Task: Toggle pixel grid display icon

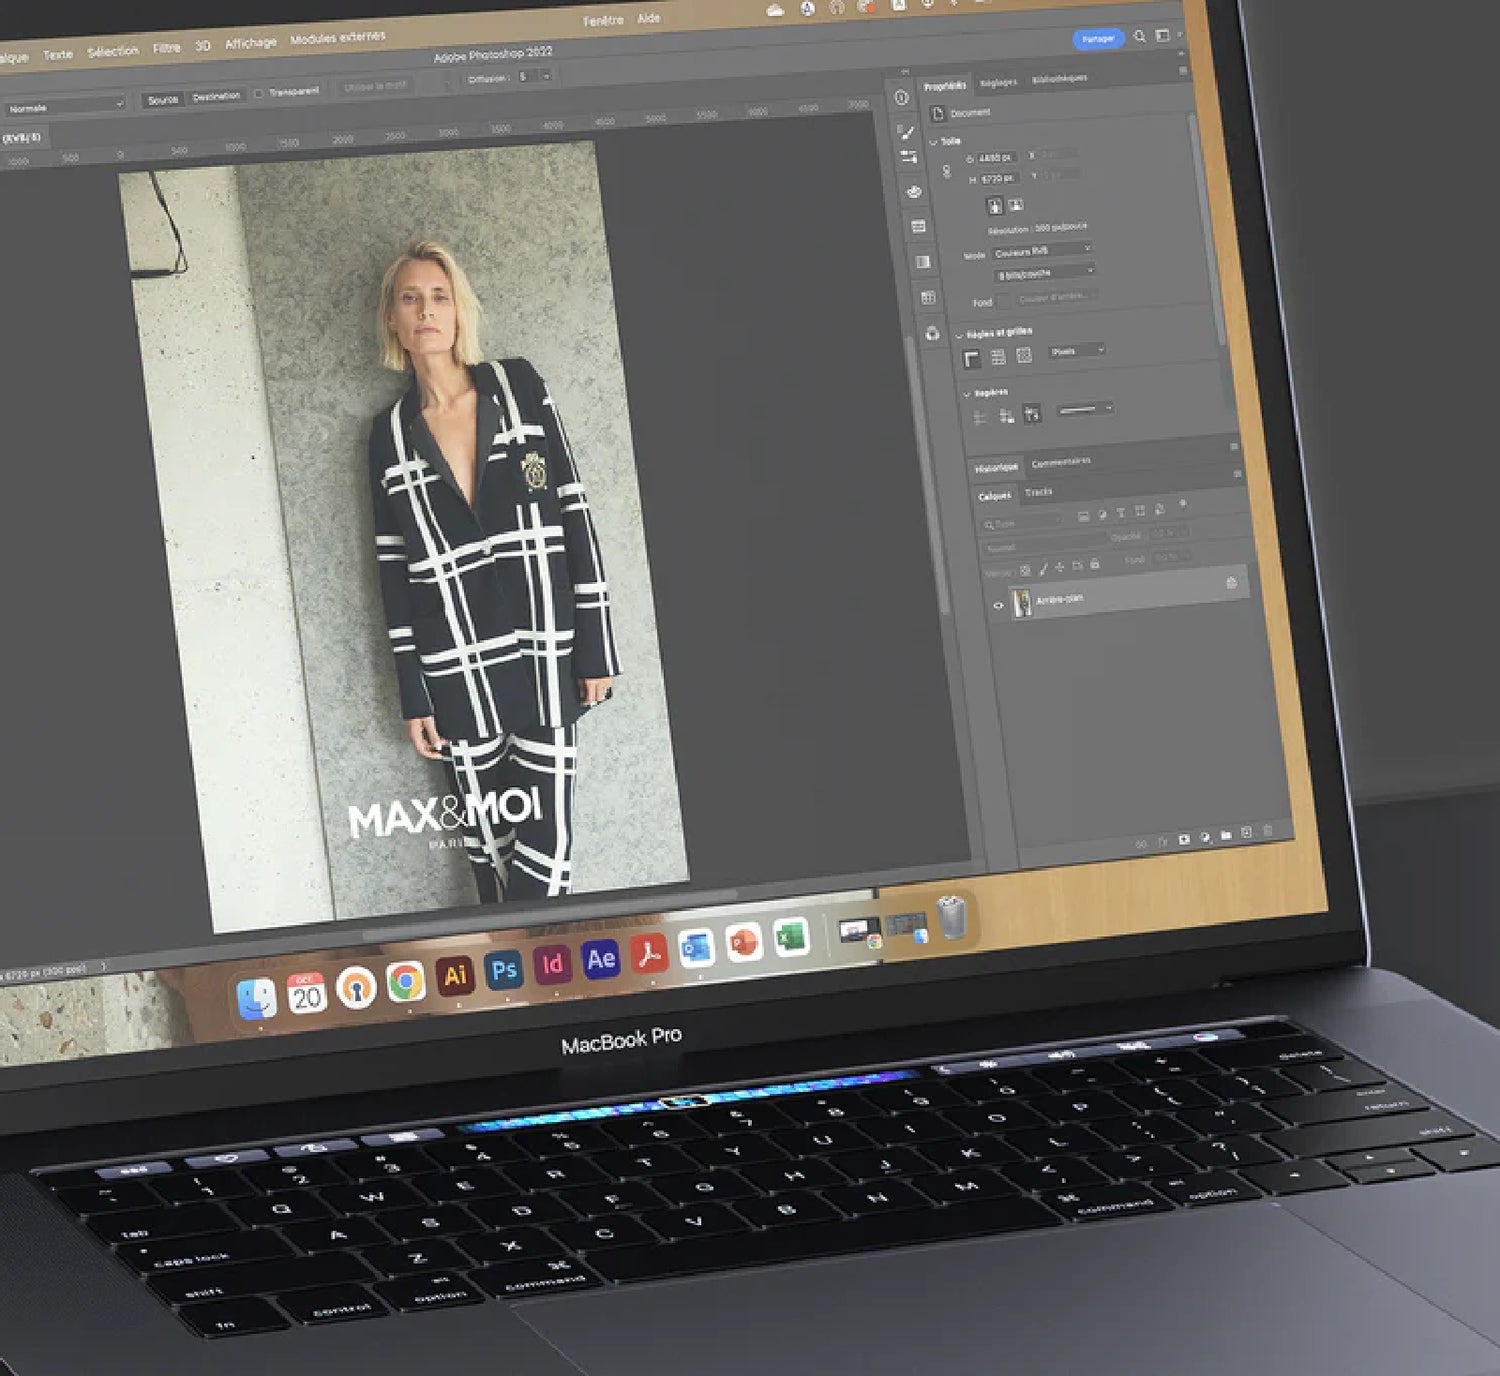Action: pyautogui.click(x=1024, y=355)
